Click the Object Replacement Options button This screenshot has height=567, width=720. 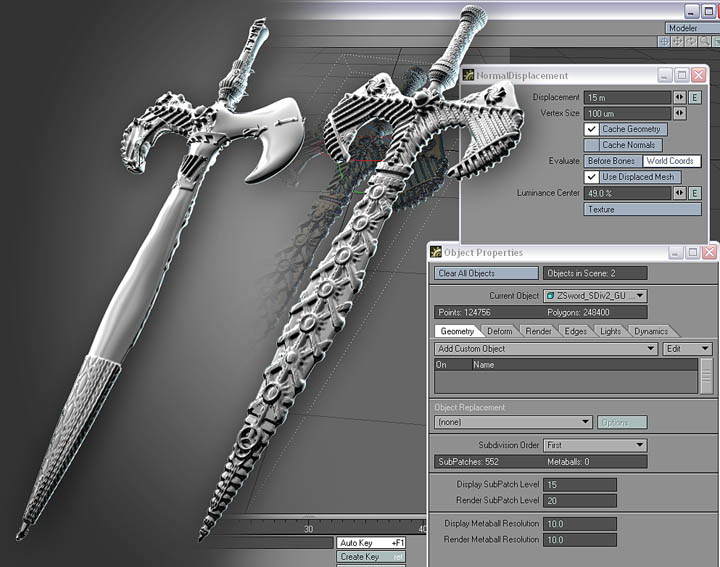622,422
